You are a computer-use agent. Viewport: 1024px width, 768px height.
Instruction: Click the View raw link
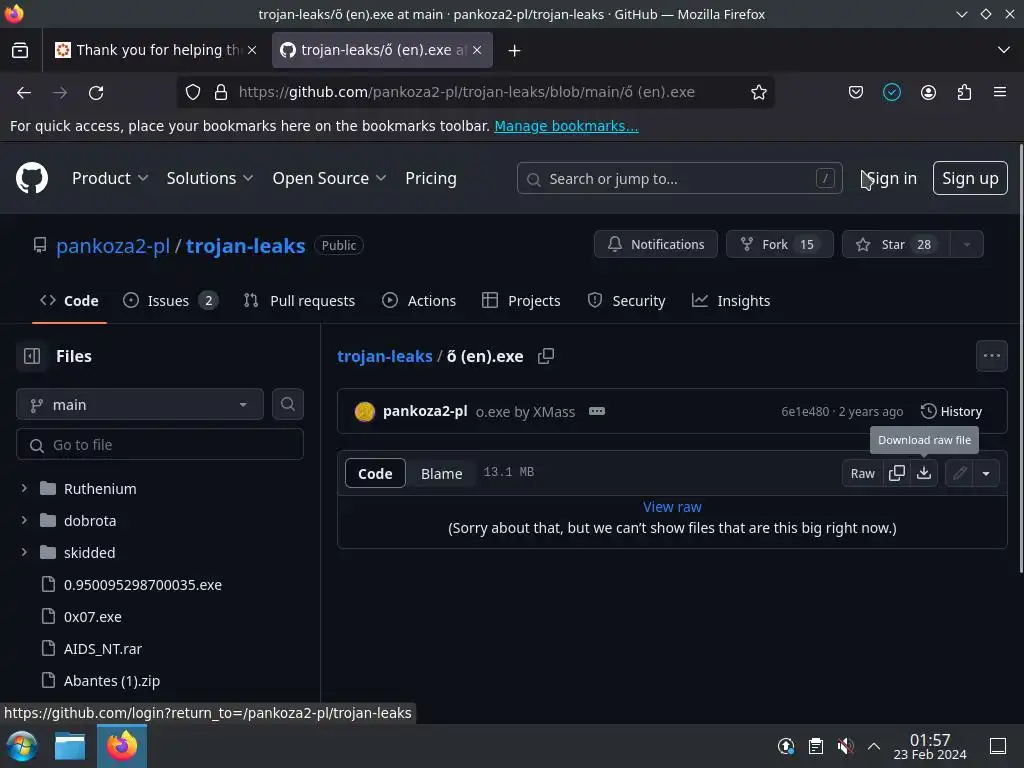[672, 507]
